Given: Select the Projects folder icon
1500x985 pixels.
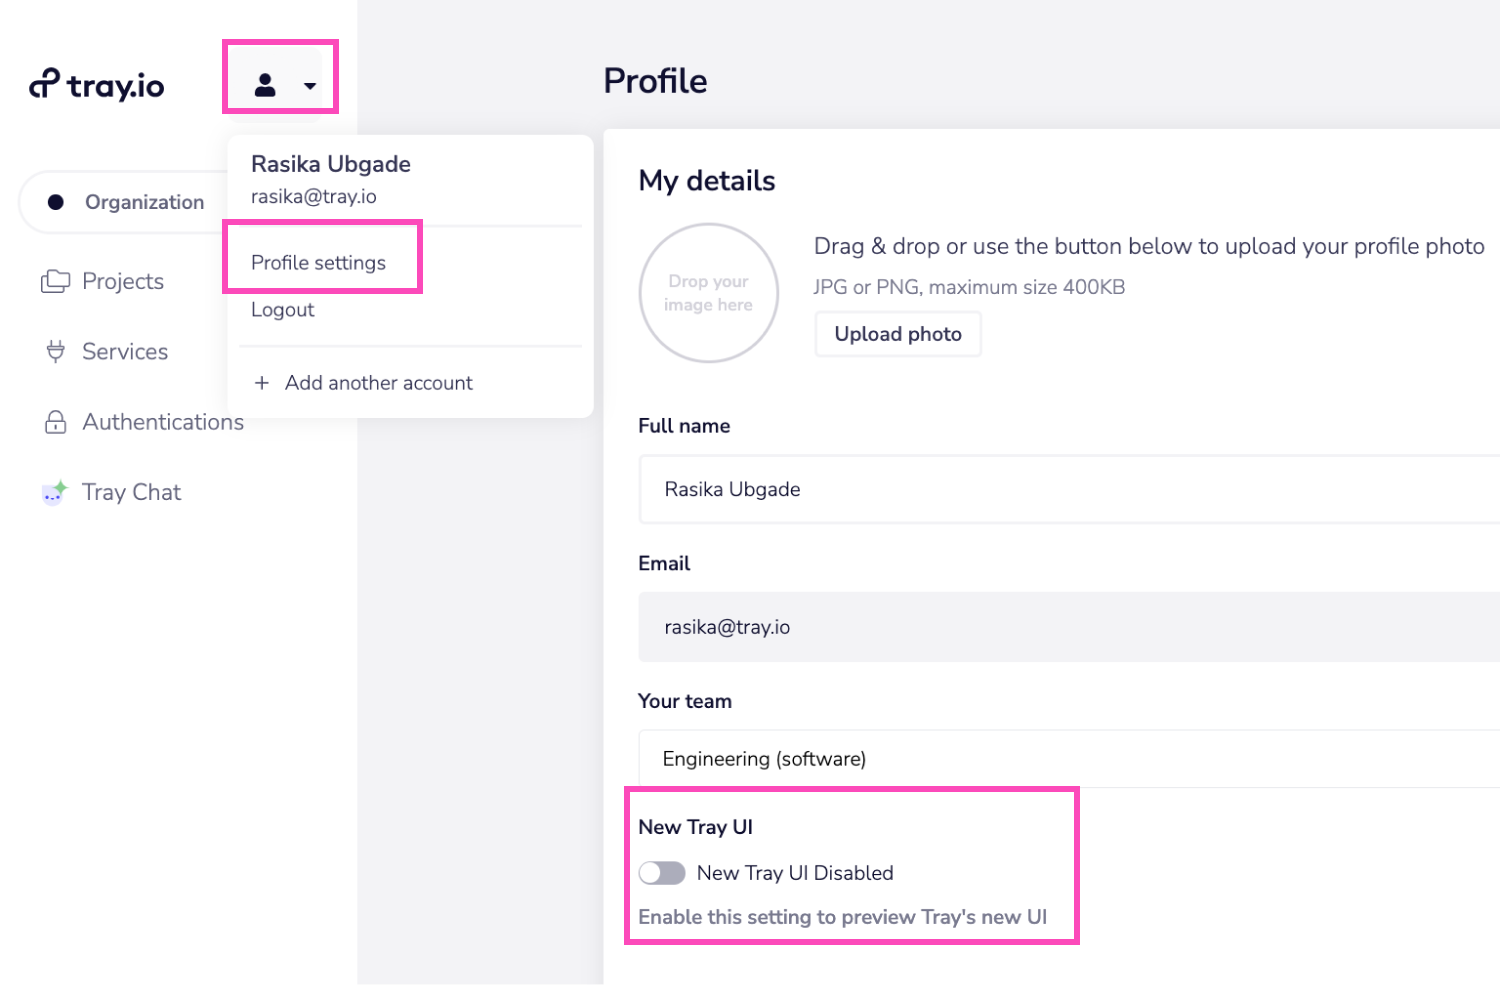Looking at the screenshot, I should pyautogui.click(x=56, y=281).
